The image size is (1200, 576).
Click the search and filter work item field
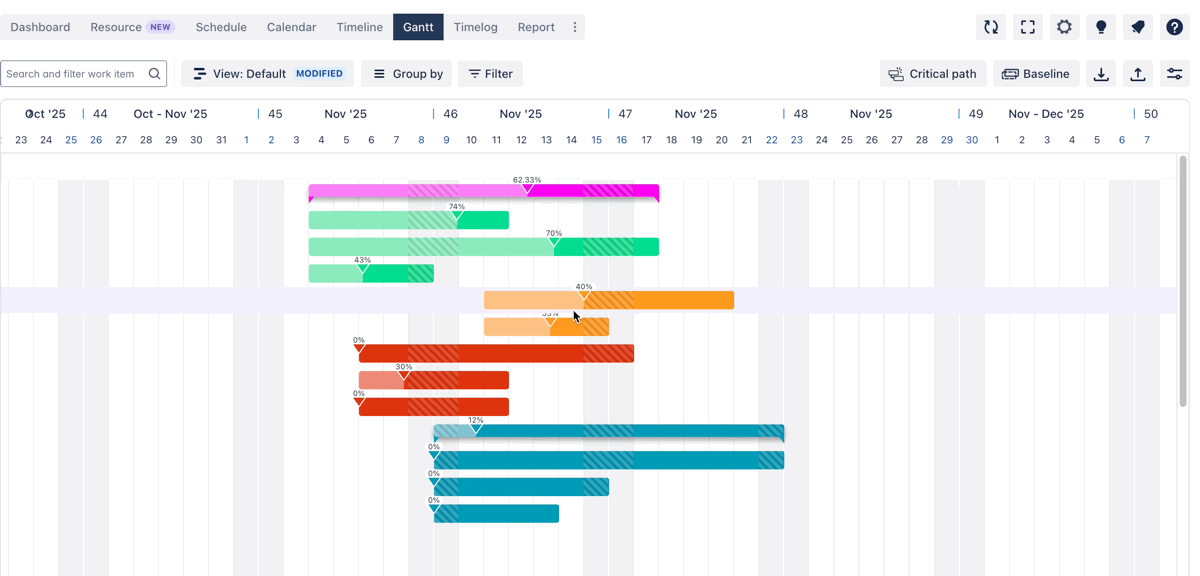75,74
